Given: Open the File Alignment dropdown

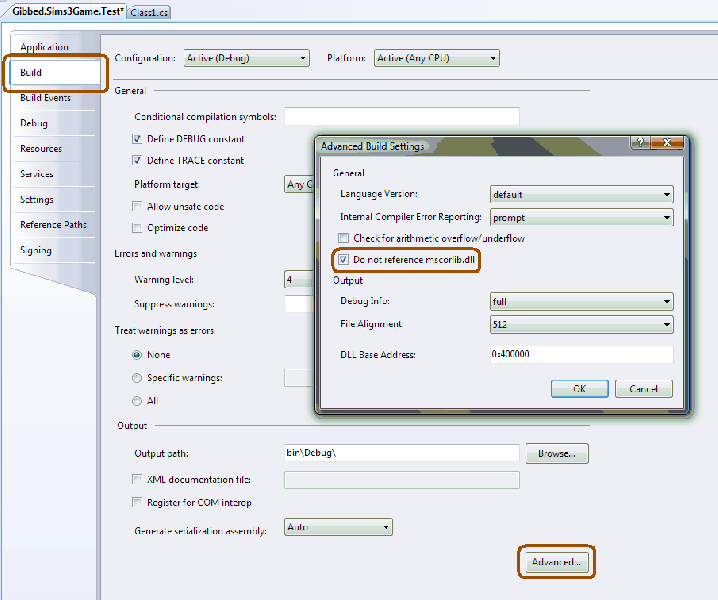Looking at the screenshot, I should 581,324.
